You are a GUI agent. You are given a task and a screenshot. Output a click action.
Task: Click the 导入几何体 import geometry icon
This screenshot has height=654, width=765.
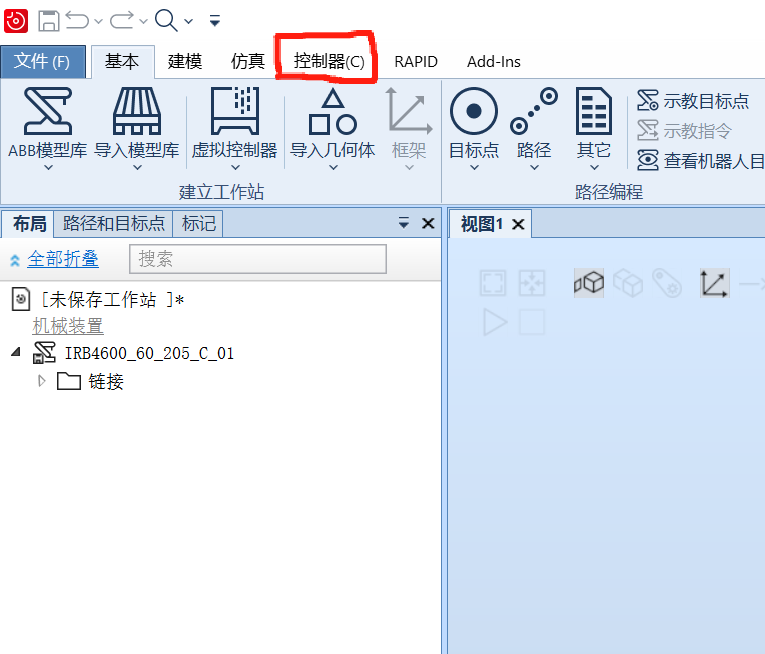coord(333,111)
